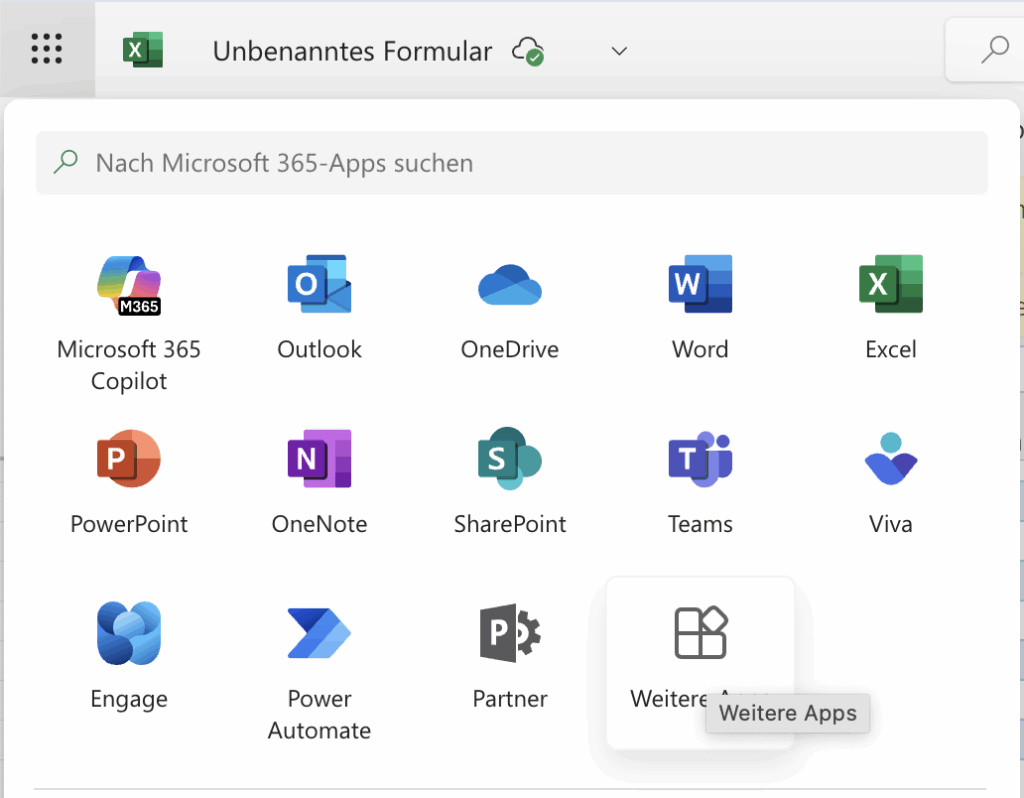Launch Teams from the app grid
1024x798 pixels.
point(700,483)
